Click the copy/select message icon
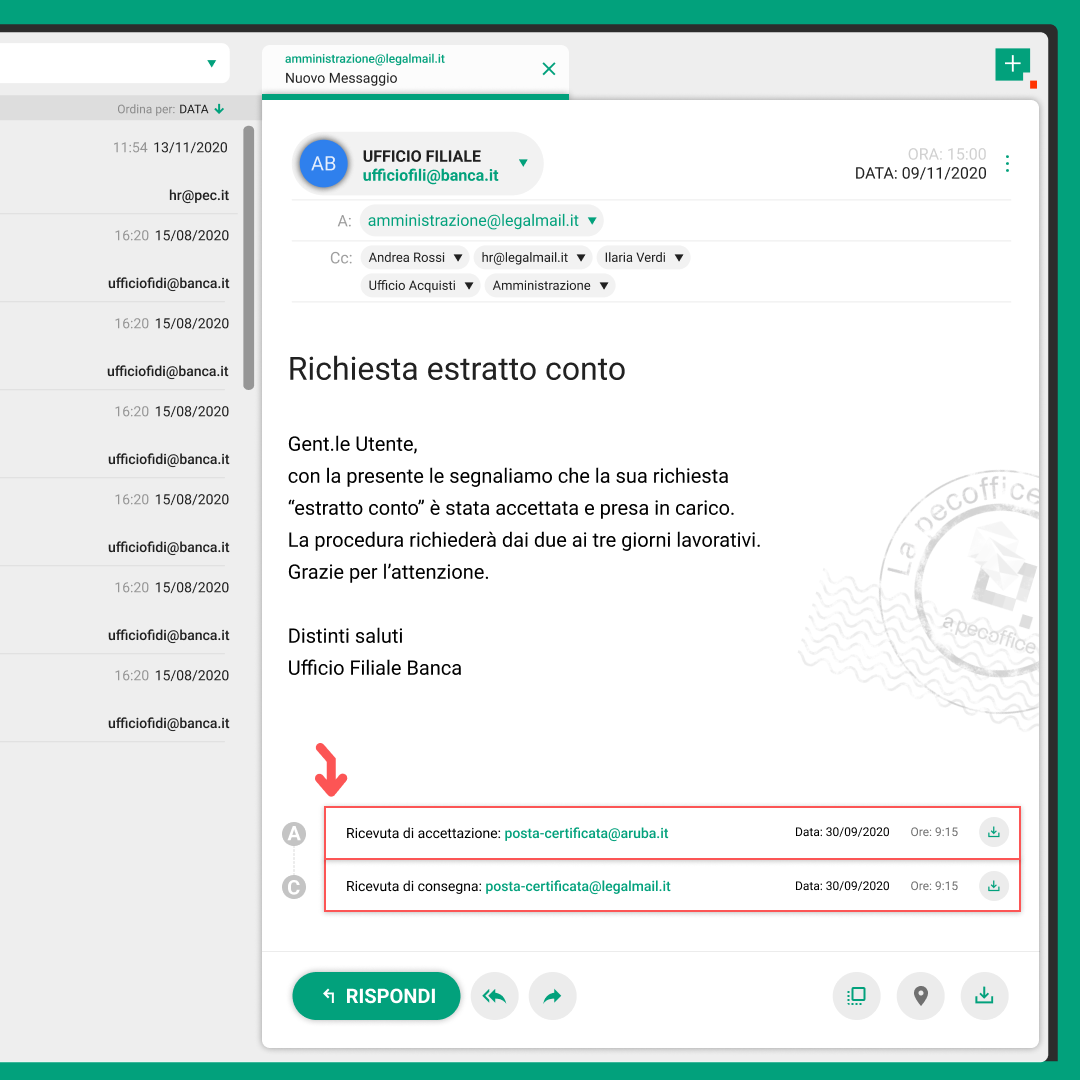This screenshot has width=1080, height=1080. click(856, 995)
